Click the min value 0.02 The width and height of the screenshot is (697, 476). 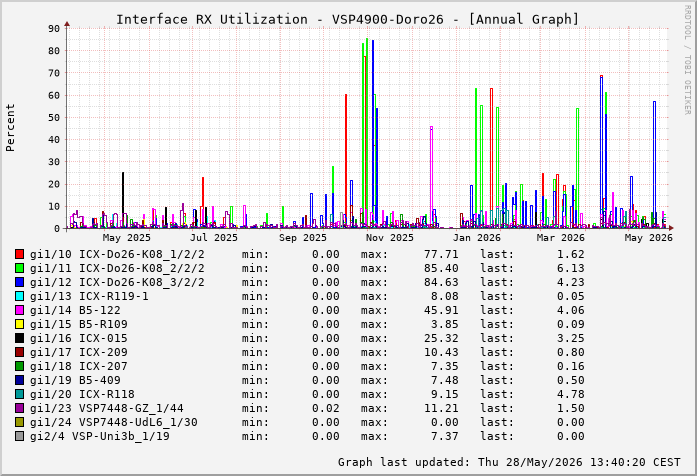coord(326,408)
